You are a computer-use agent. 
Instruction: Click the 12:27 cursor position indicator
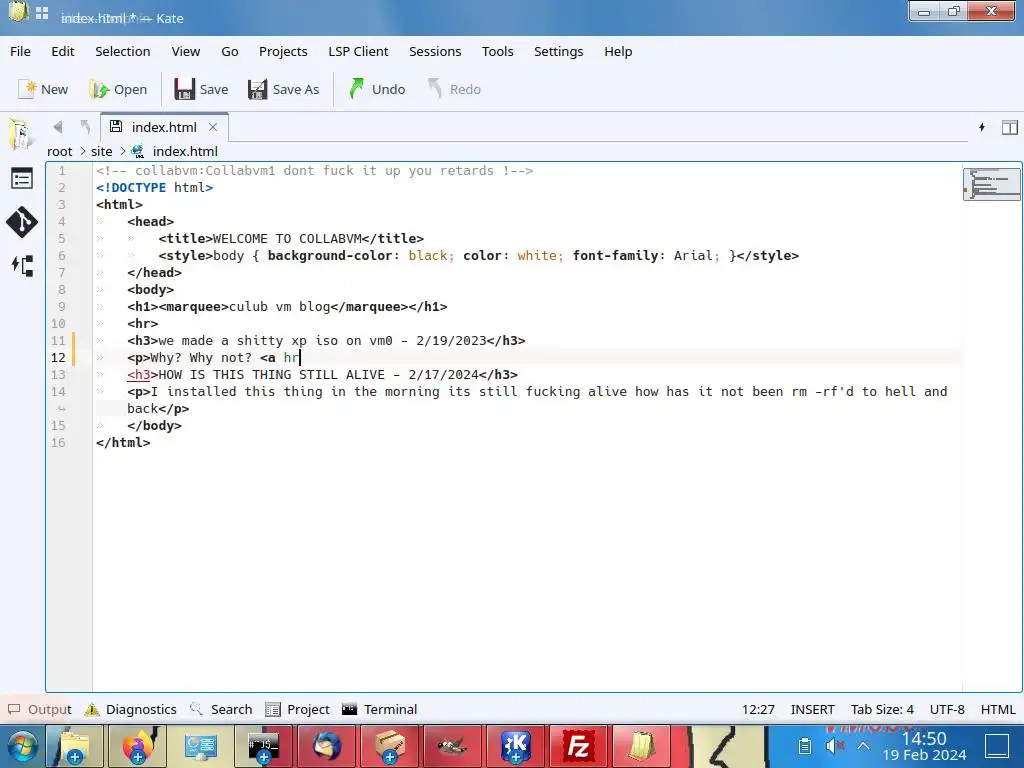758,709
